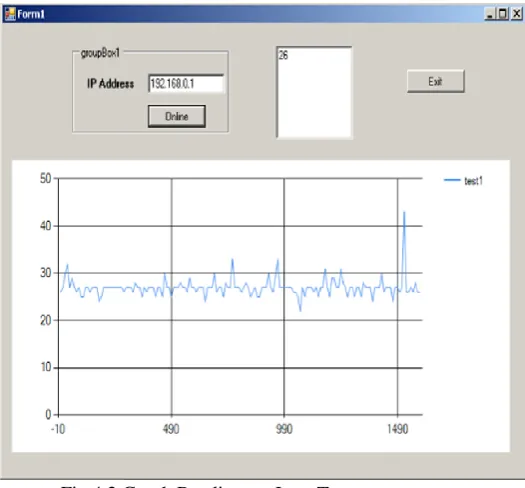Click the groupBox1 caption
Viewport: 525px width, 488px height.
pyautogui.click(x=100, y=53)
